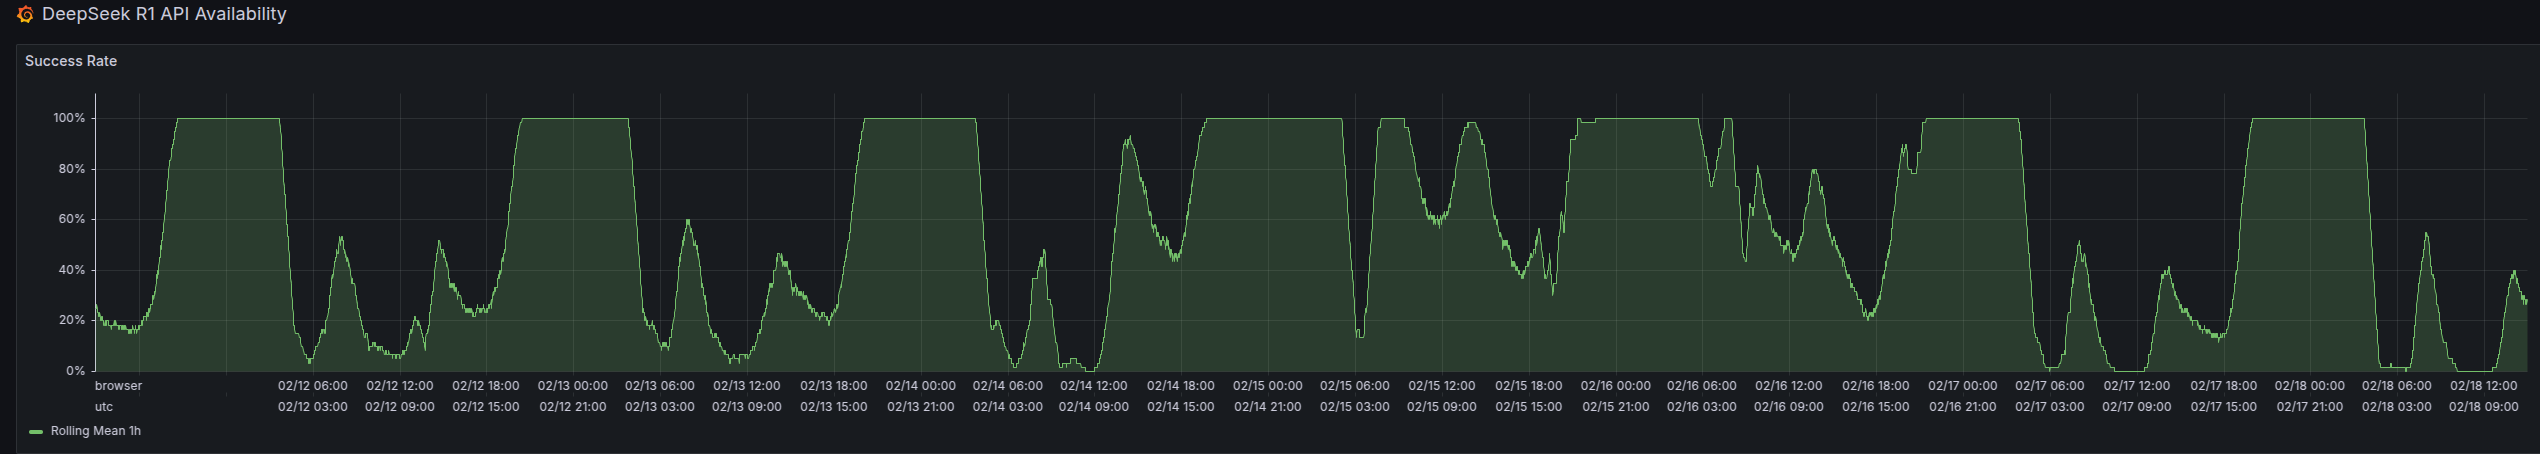The height and width of the screenshot is (454, 2540).
Task: Open the Success Rate panel title menu
Action: [71, 61]
